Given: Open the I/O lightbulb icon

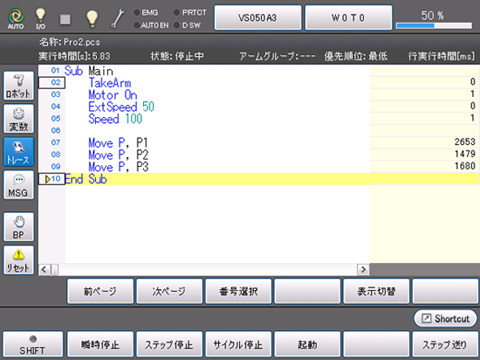Looking at the screenshot, I should coord(40,18).
